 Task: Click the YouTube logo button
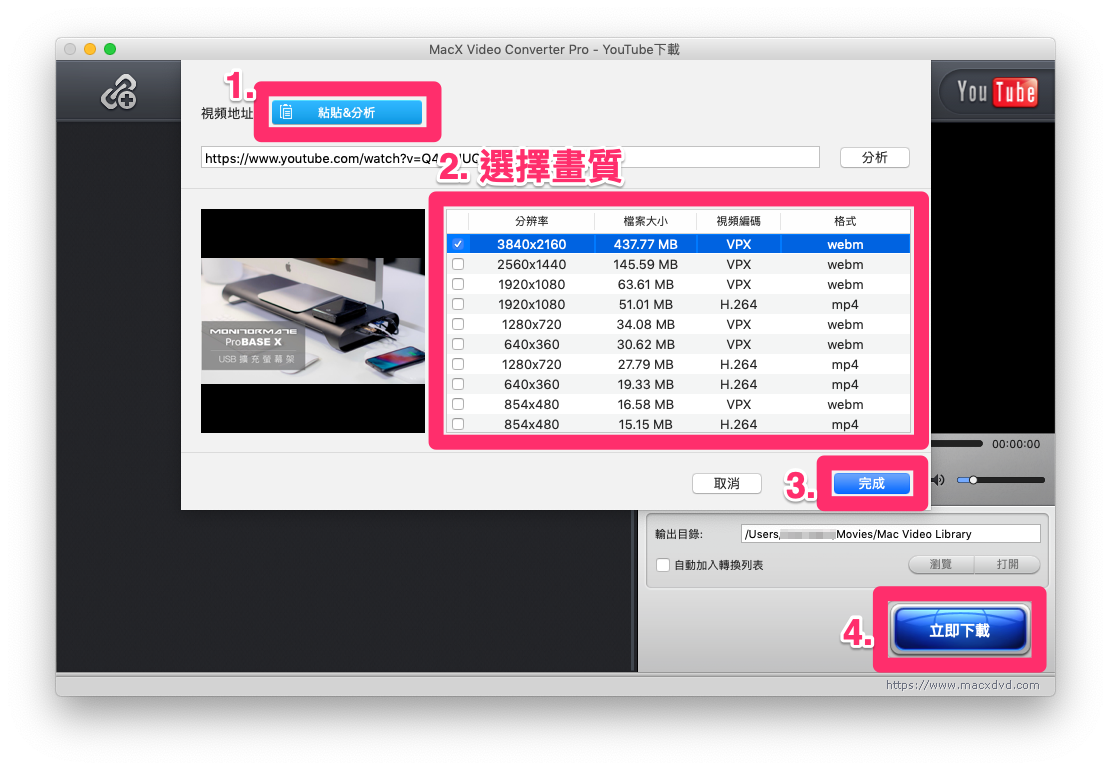pos(996,92)
